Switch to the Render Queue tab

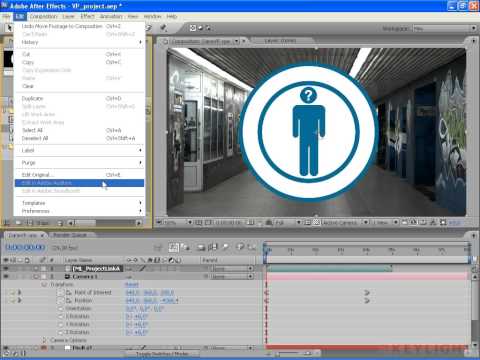(x=70, y=235)
